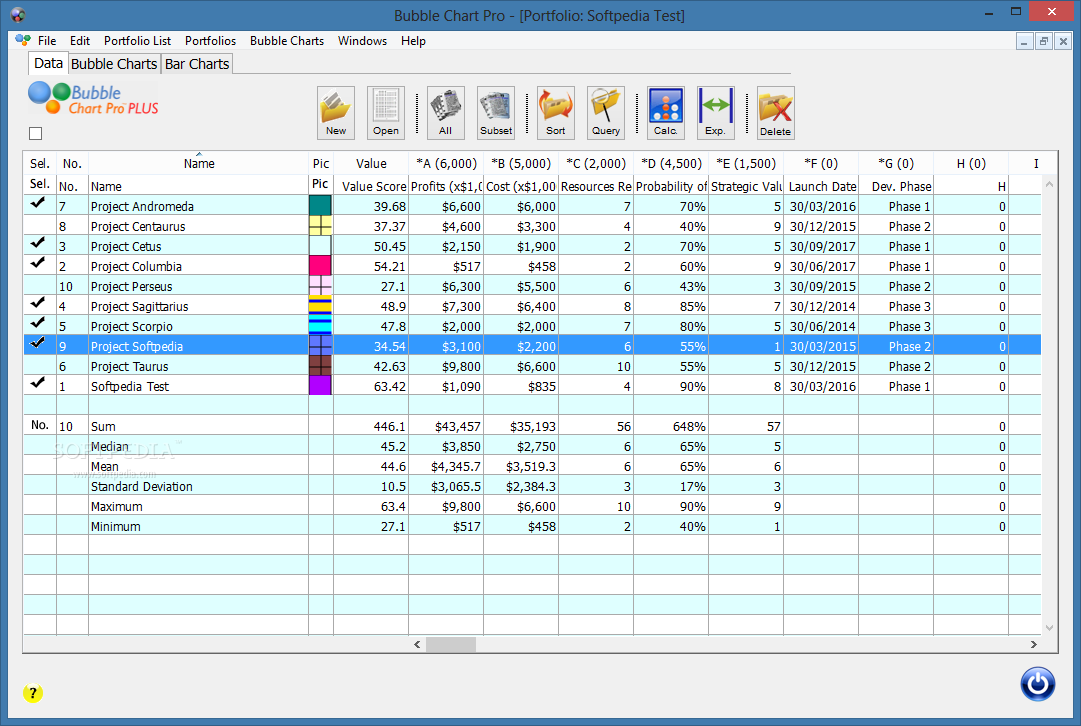Open the Portfolios menu
This screenshot has width=1081, height=726.
click(210, 41)
